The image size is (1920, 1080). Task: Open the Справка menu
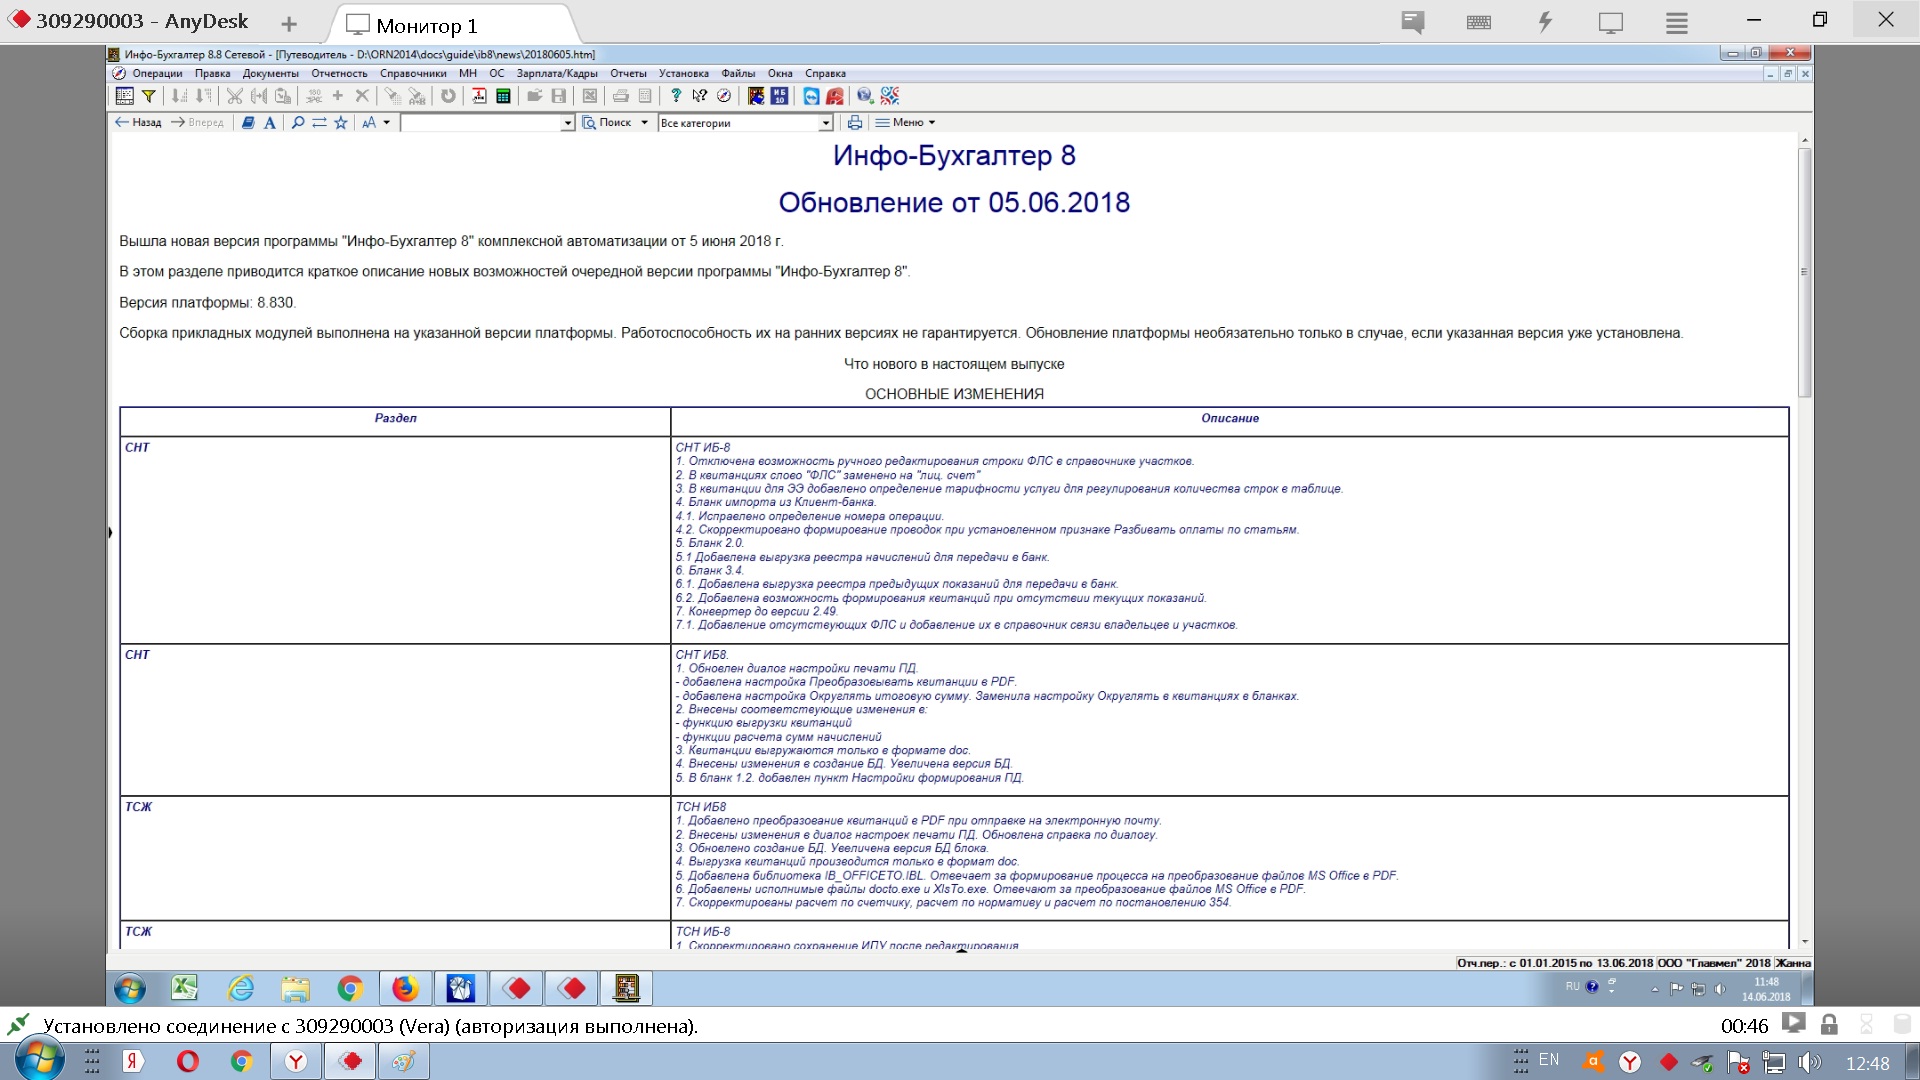[825, 73]
